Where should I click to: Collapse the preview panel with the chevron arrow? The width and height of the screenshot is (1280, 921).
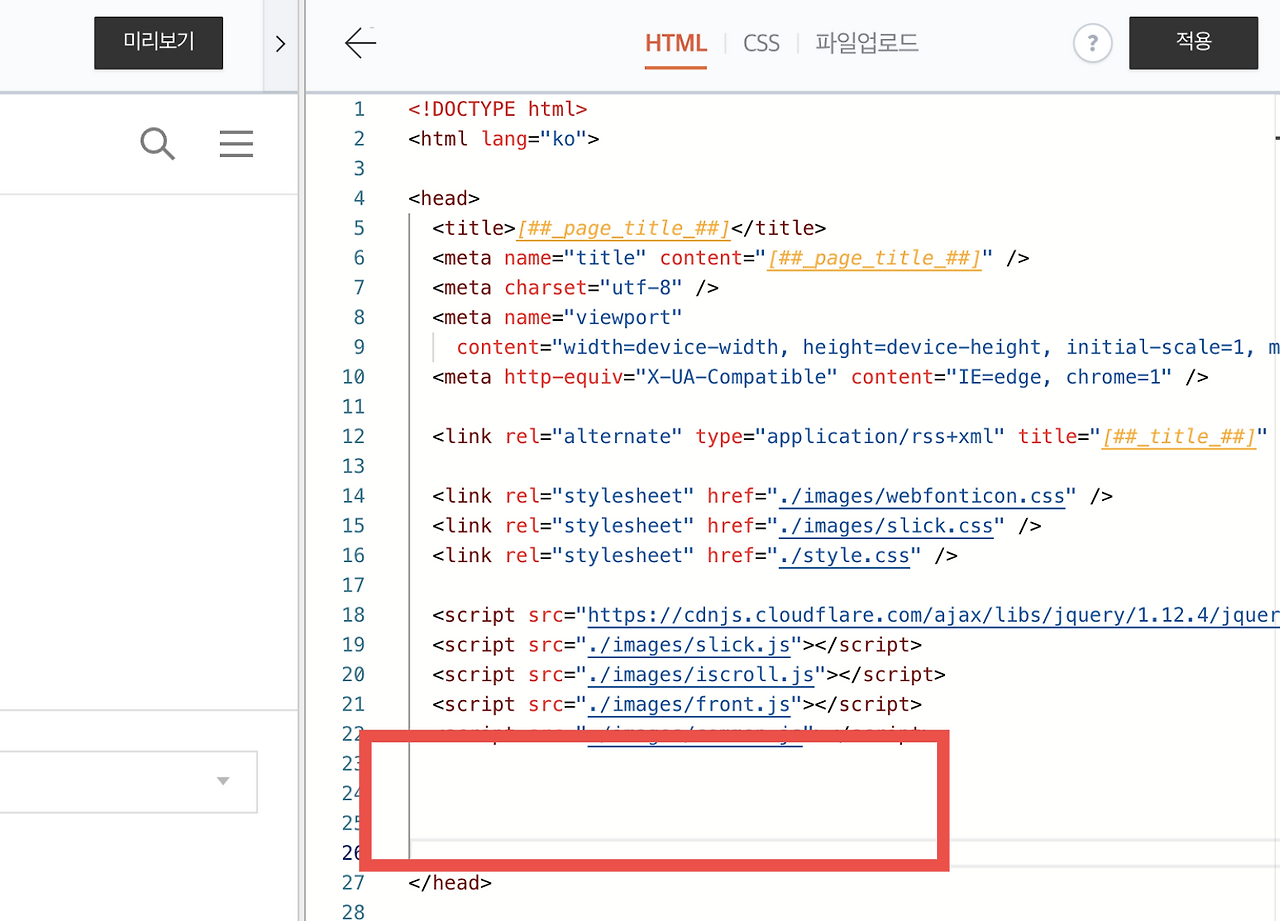point(280,43)
